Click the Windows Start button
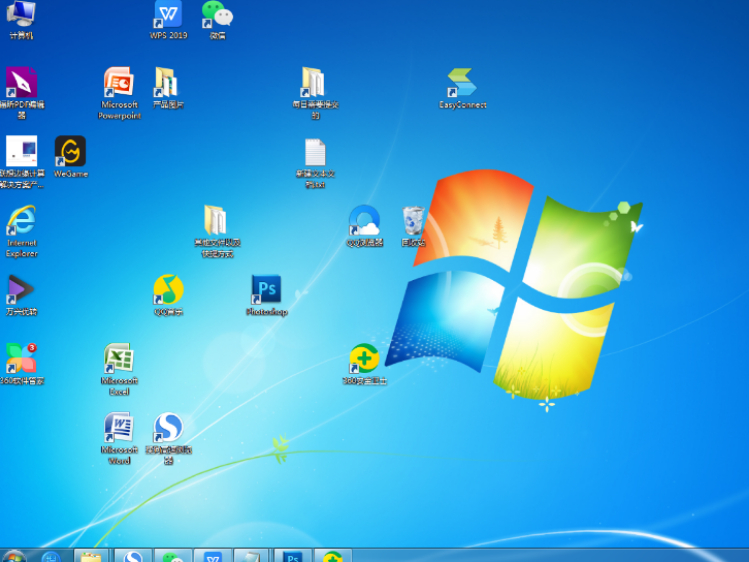The height and width of the screenshot is (562, 749). pyautogui.click(x=14, y=557)
